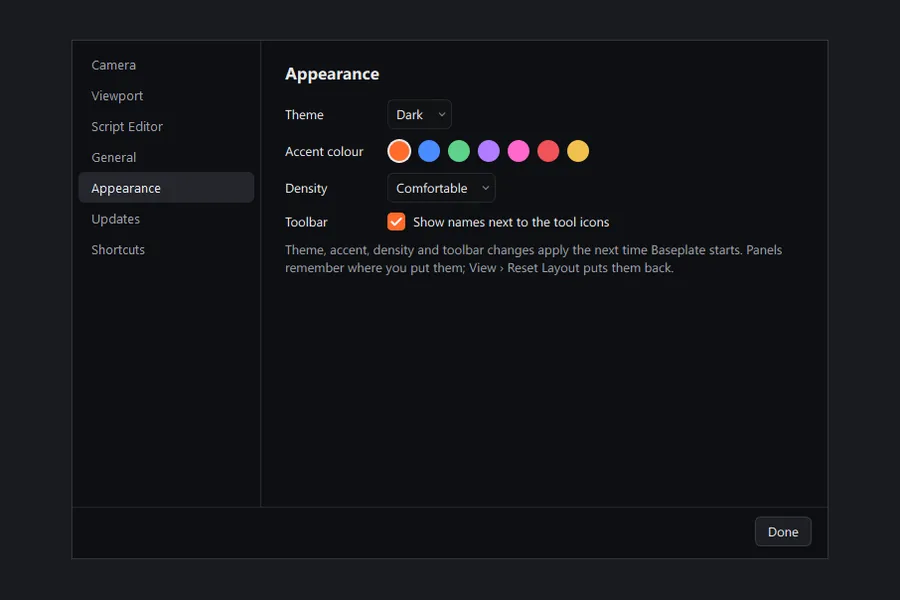Open the Theme dropdown set to Dark

coord(420,115)
